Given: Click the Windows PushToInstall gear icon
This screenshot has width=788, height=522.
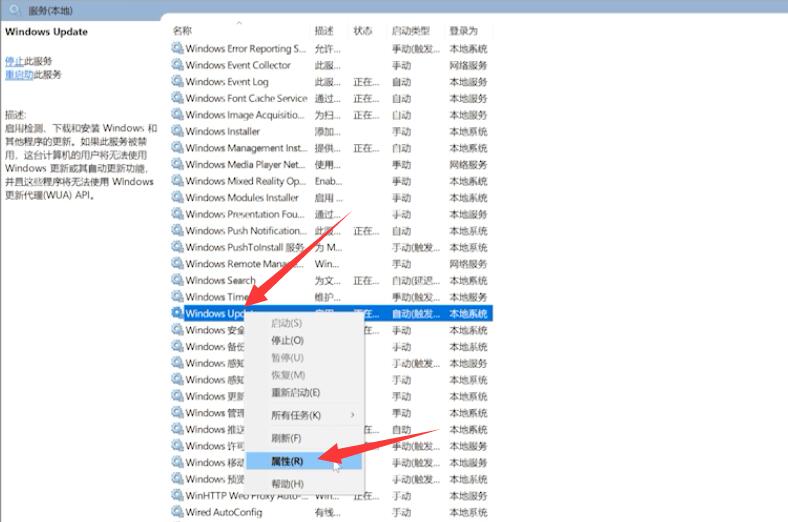Looking at the screenshot, I should tap(177, 247).
